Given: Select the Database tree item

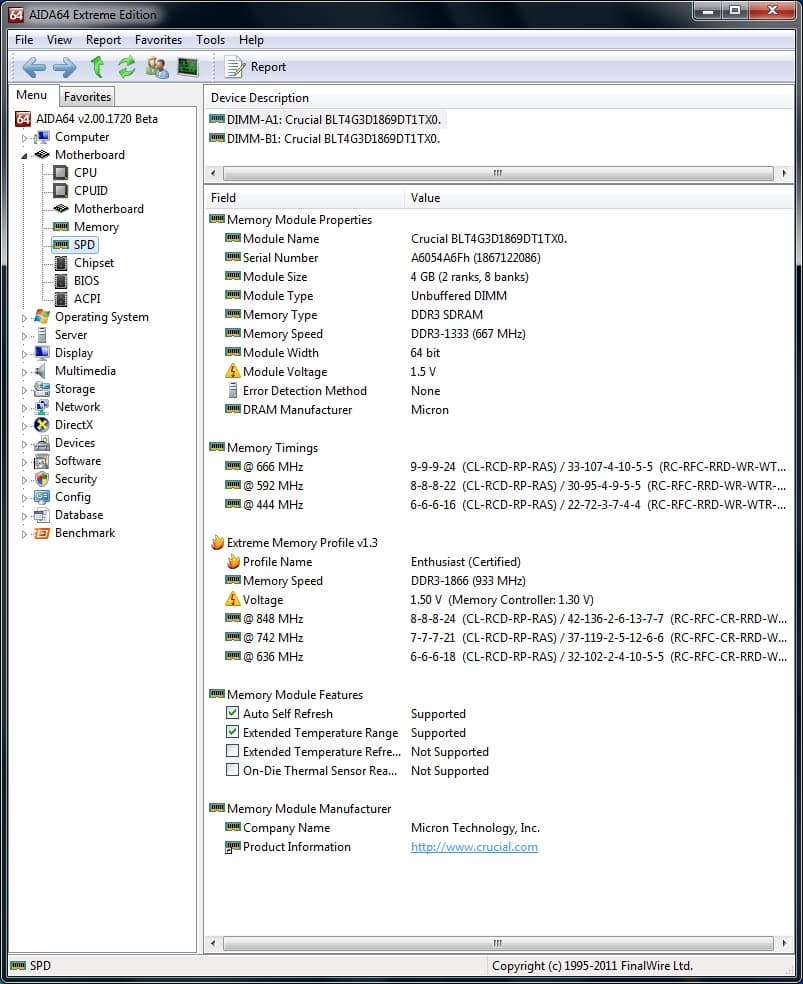Looking at the screenshot, I should coord(79,515).
